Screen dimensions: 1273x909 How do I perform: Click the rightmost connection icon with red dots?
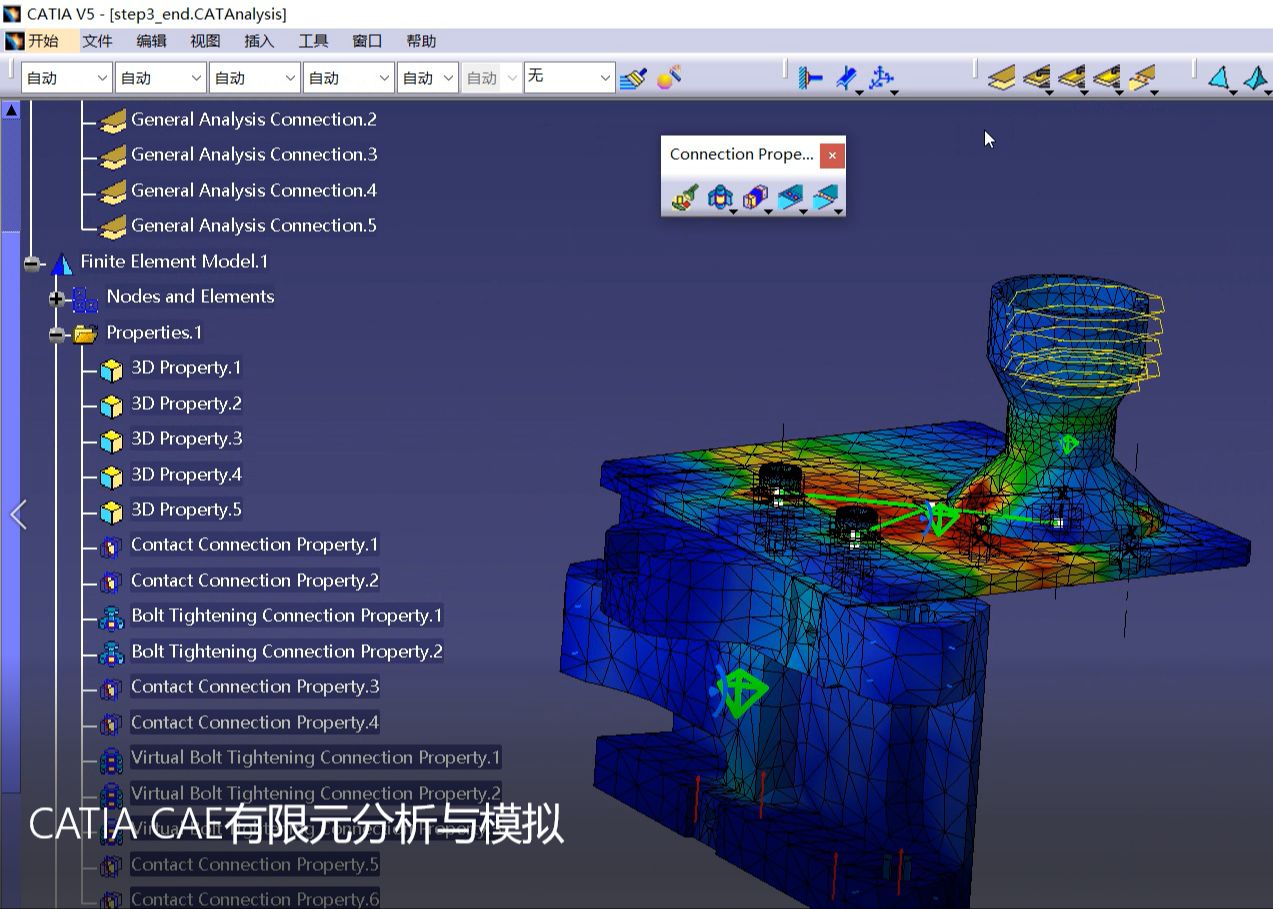[x=1142, y=77]
